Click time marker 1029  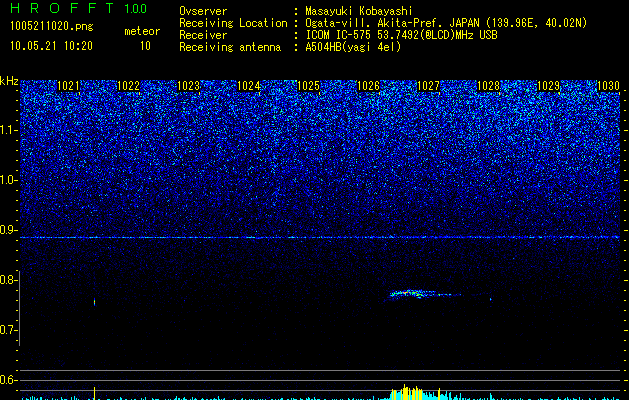pyautogui.click(x=548, y=86)
